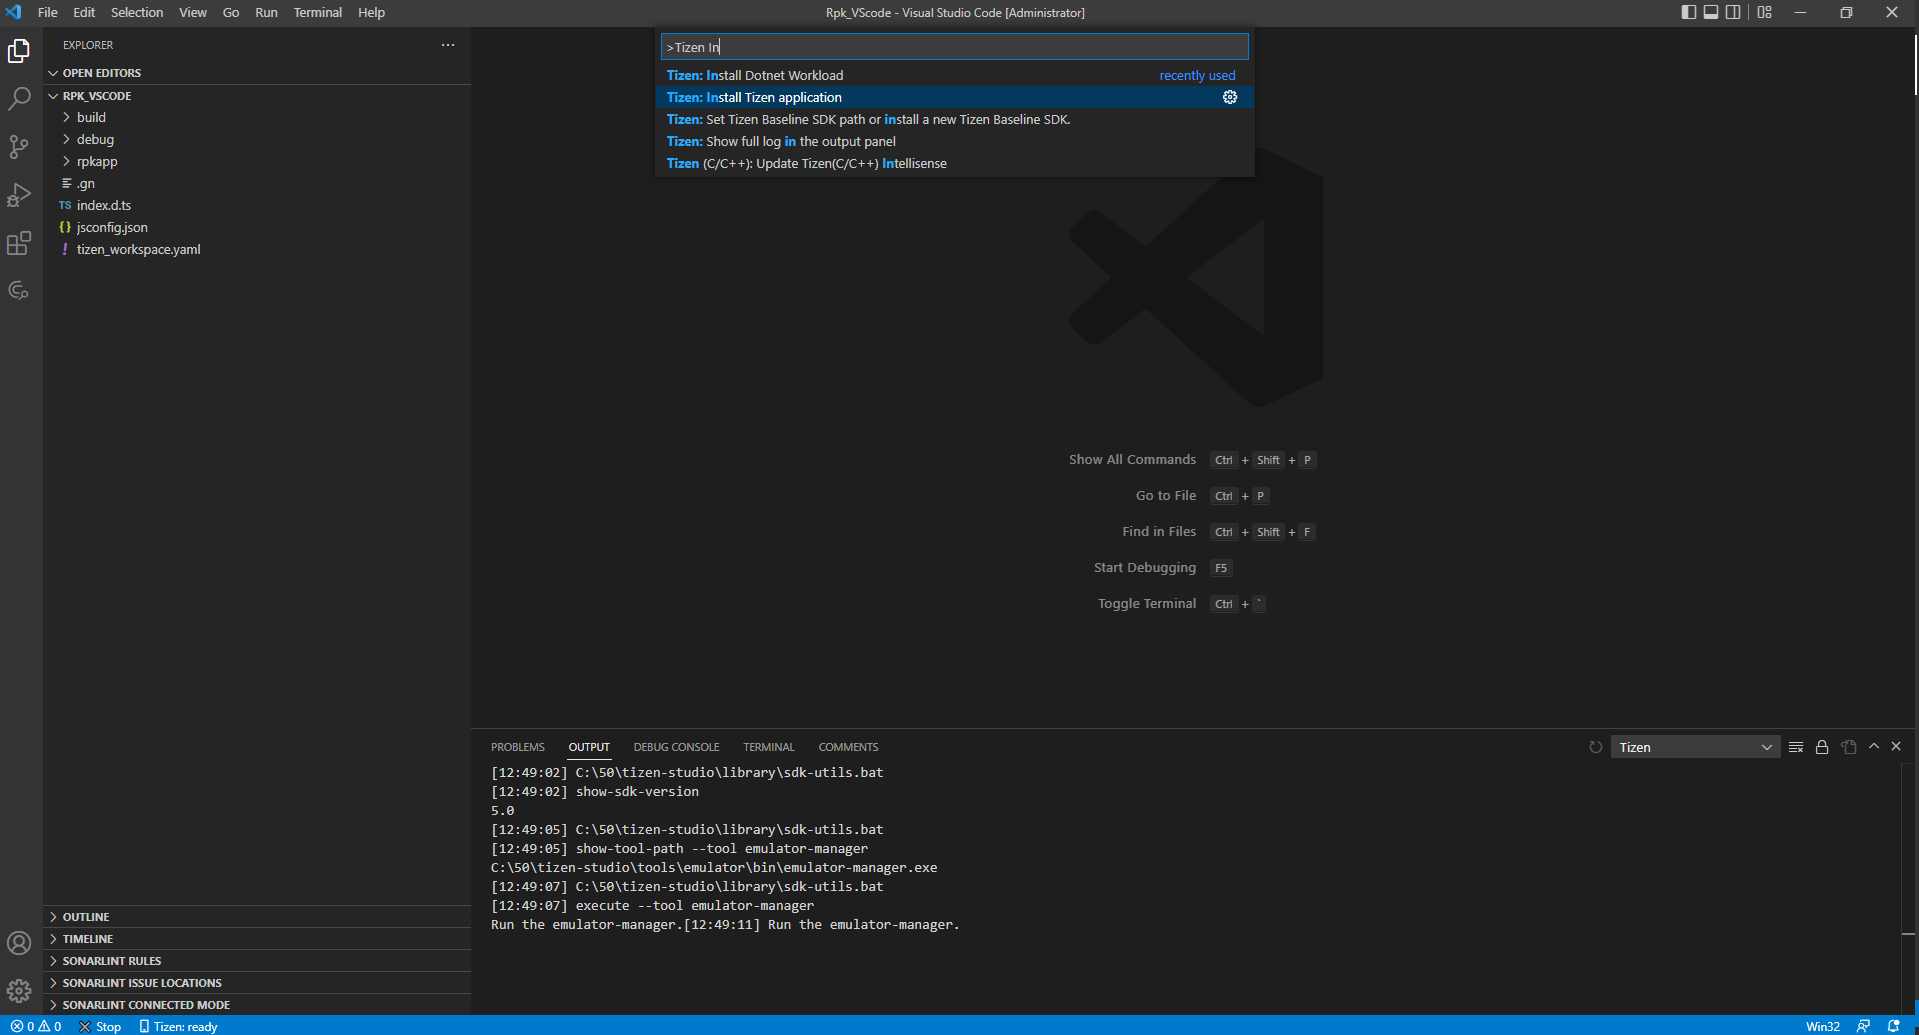Open the Source Control view
The width and height of the screenshot is (1919, 1035).
(19, 147)
